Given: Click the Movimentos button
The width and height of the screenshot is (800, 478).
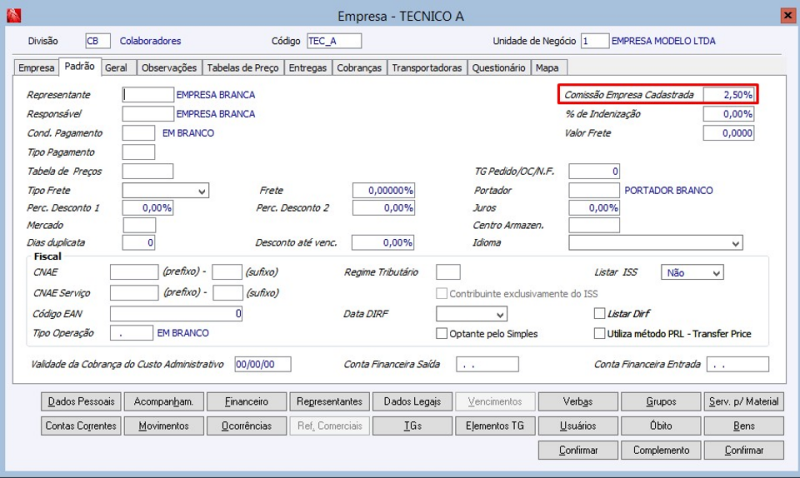Looking at the screenshot, I should coord(164,426).
